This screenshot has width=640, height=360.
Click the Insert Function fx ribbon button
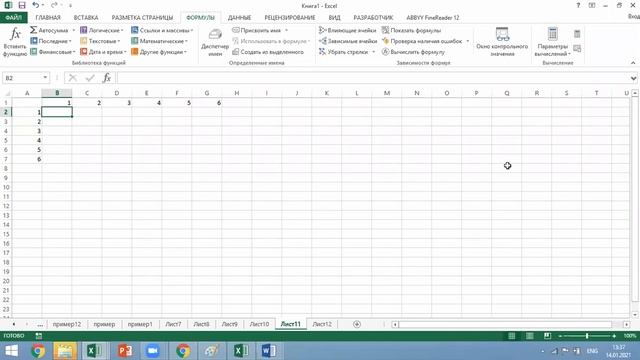coord(15,42)
